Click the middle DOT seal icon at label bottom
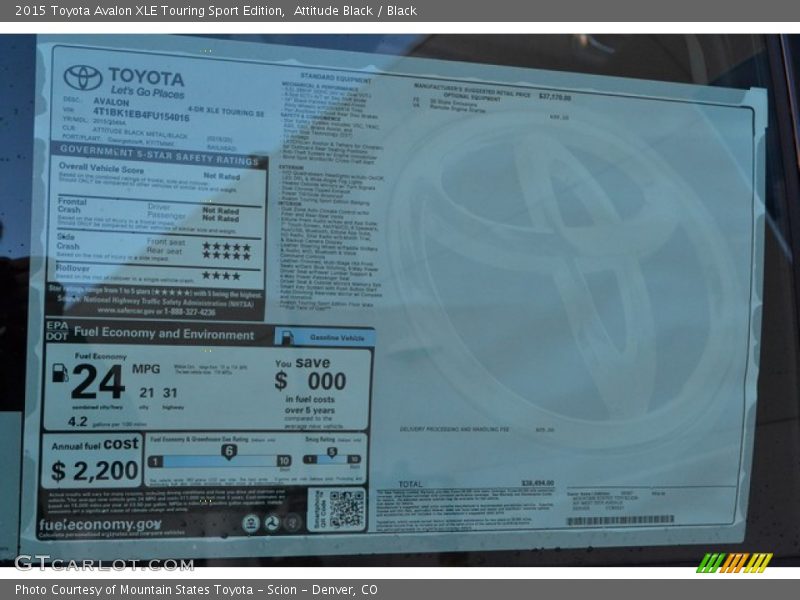 (271, 523)
